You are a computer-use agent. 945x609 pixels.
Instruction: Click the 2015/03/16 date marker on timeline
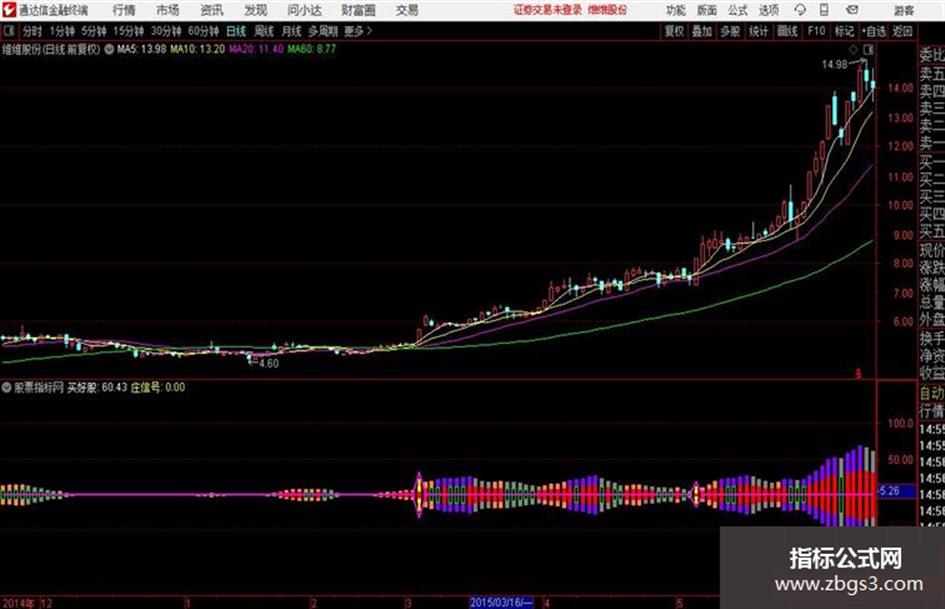501,602
